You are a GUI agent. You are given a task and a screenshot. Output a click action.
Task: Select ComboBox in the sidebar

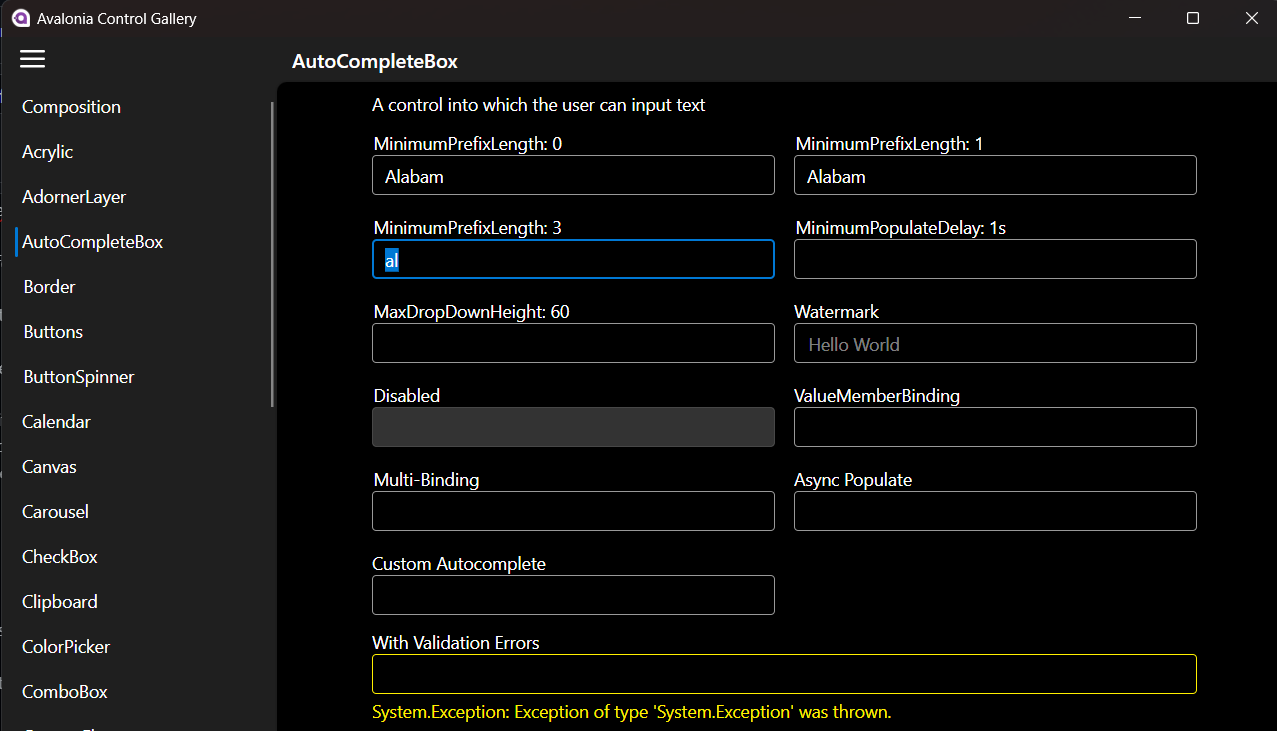click(x=64, y=691)
